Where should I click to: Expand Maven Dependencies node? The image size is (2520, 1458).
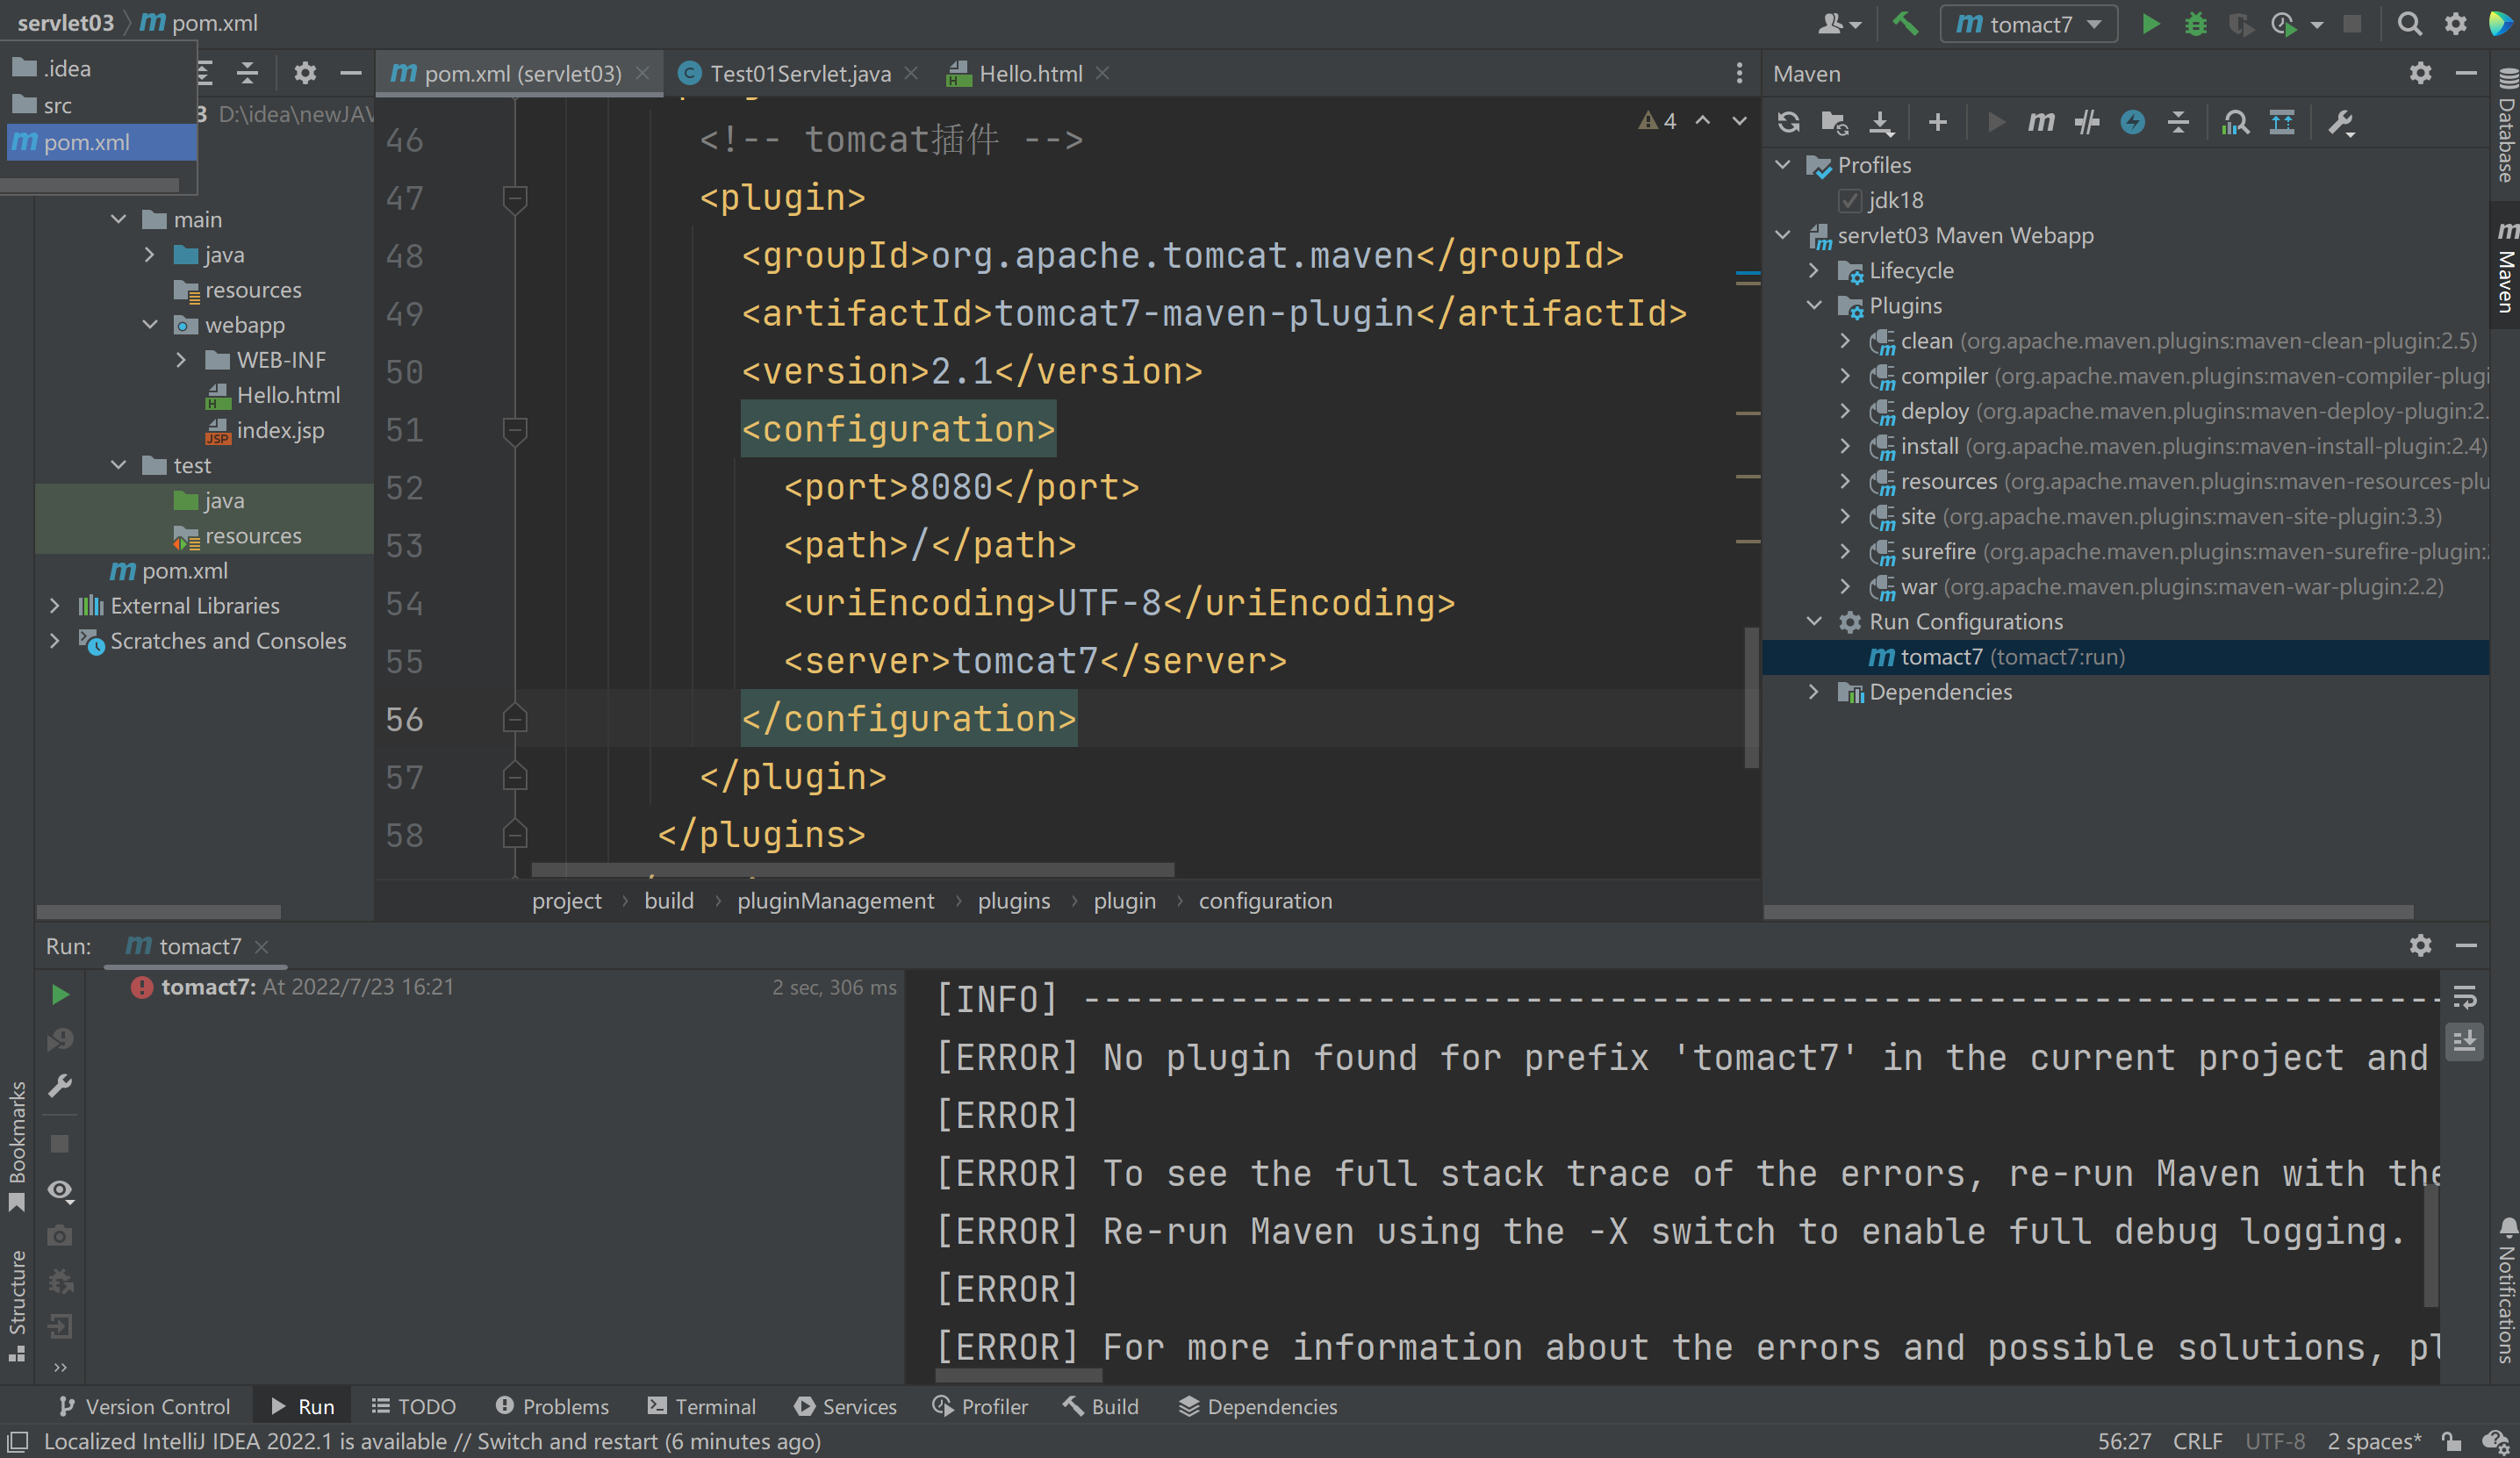[x=1814, y=692]
